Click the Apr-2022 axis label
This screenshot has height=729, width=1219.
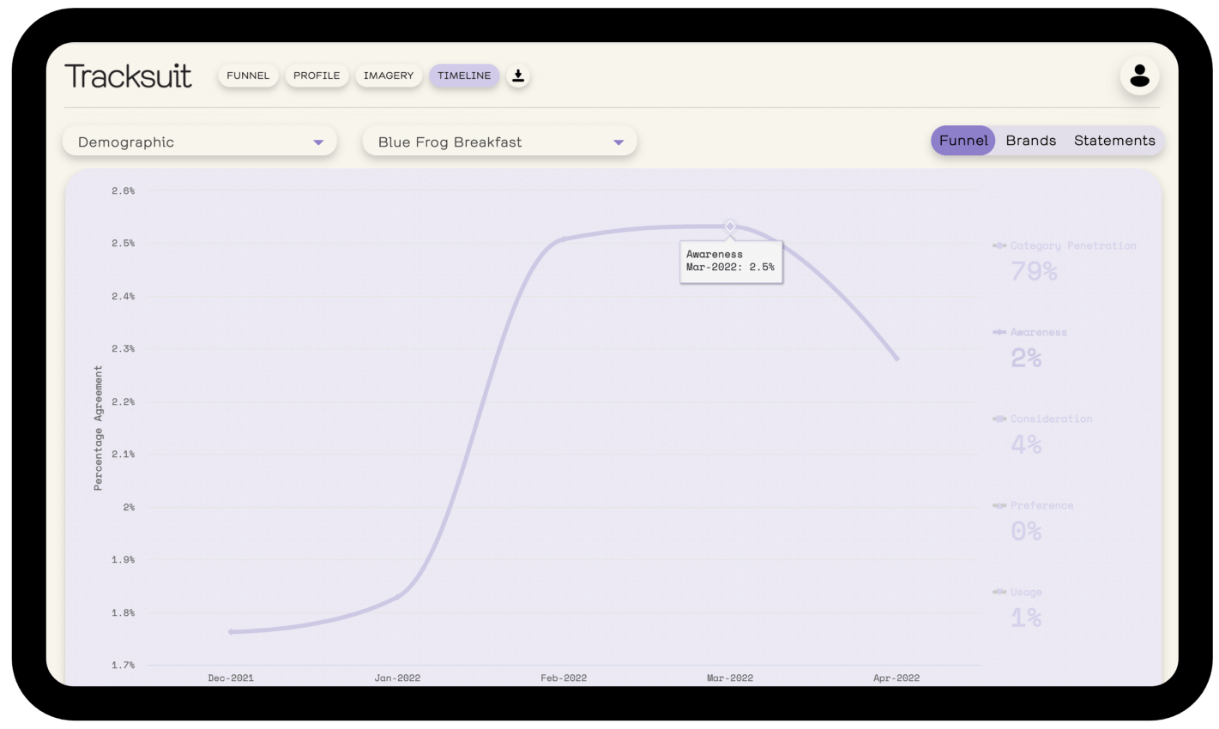(896, 678)
